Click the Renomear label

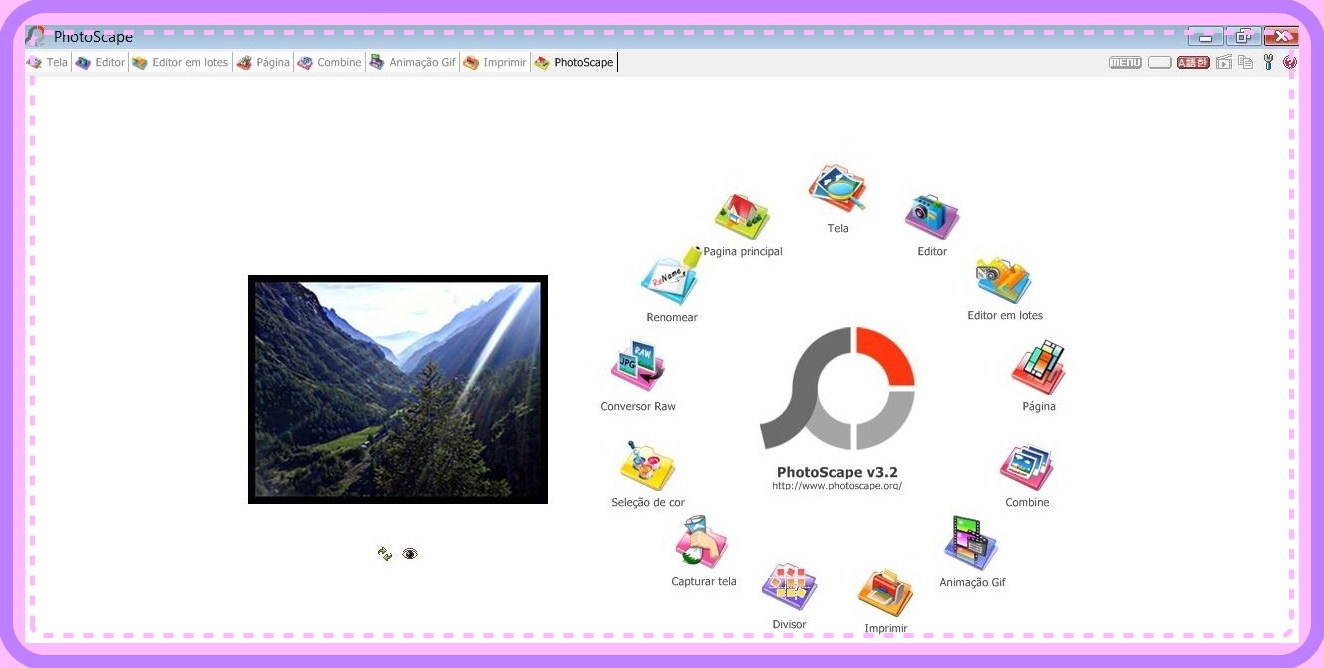point(672,317)
